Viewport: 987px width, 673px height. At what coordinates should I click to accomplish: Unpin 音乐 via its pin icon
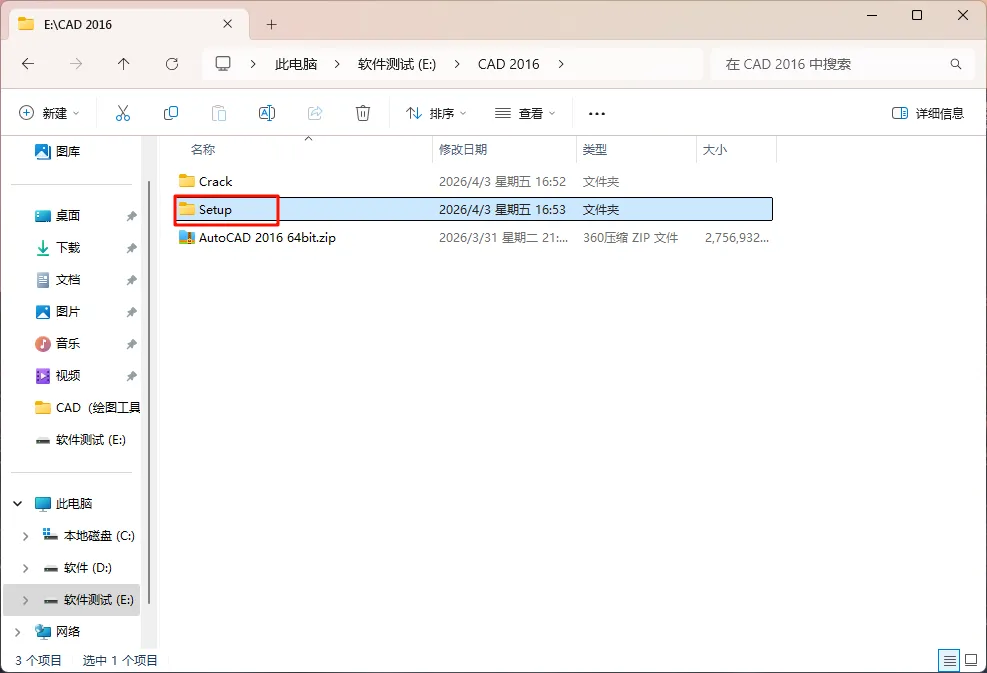(132, 344)
